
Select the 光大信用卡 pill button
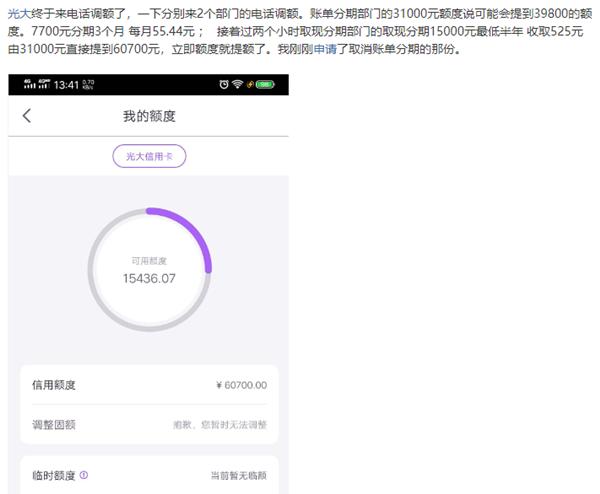pos(149,156)
